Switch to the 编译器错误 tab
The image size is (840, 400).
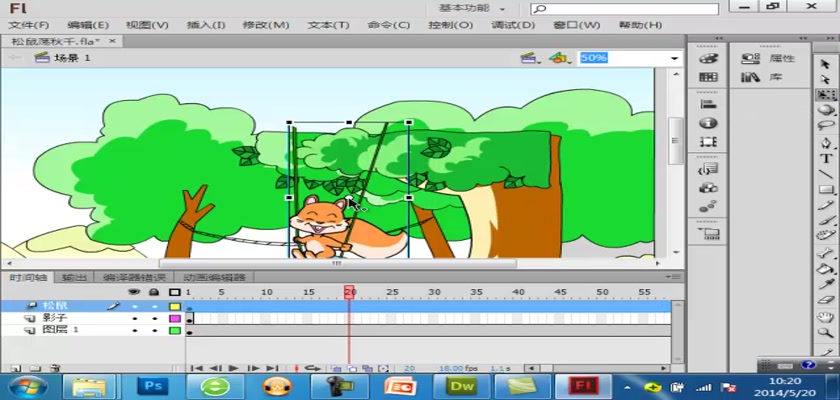coord(134,277)
